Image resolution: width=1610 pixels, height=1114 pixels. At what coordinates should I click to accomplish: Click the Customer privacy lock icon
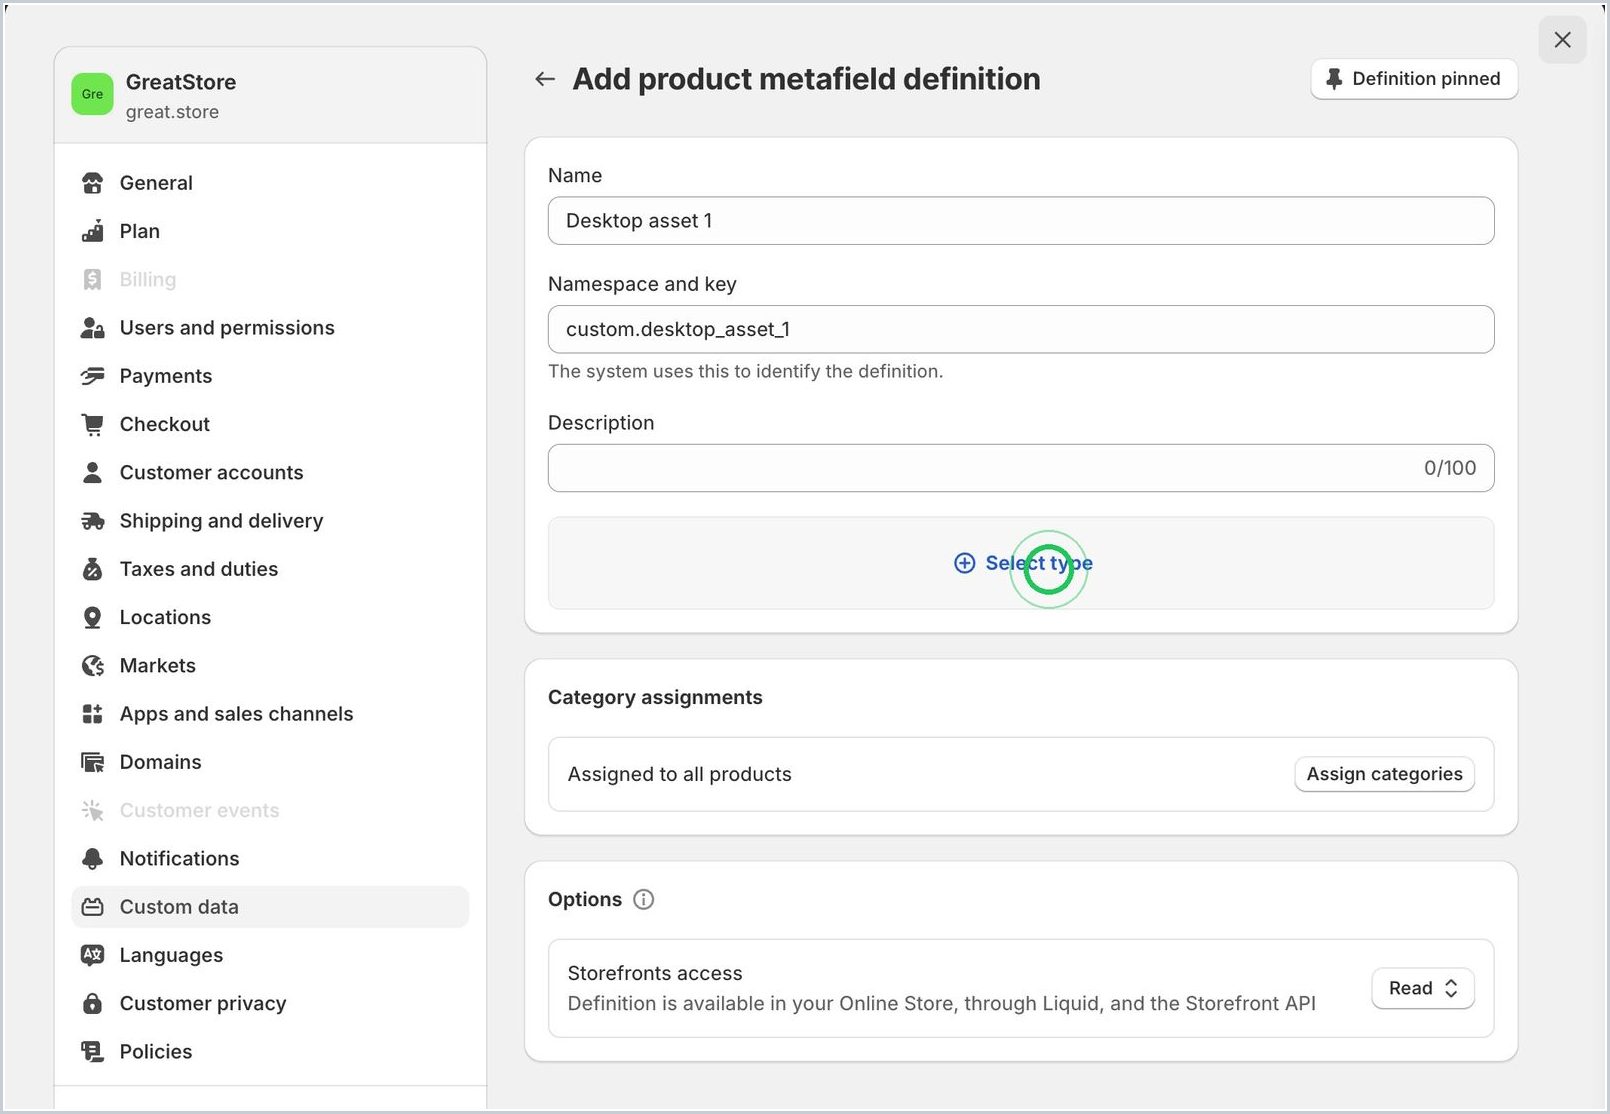92,1003
